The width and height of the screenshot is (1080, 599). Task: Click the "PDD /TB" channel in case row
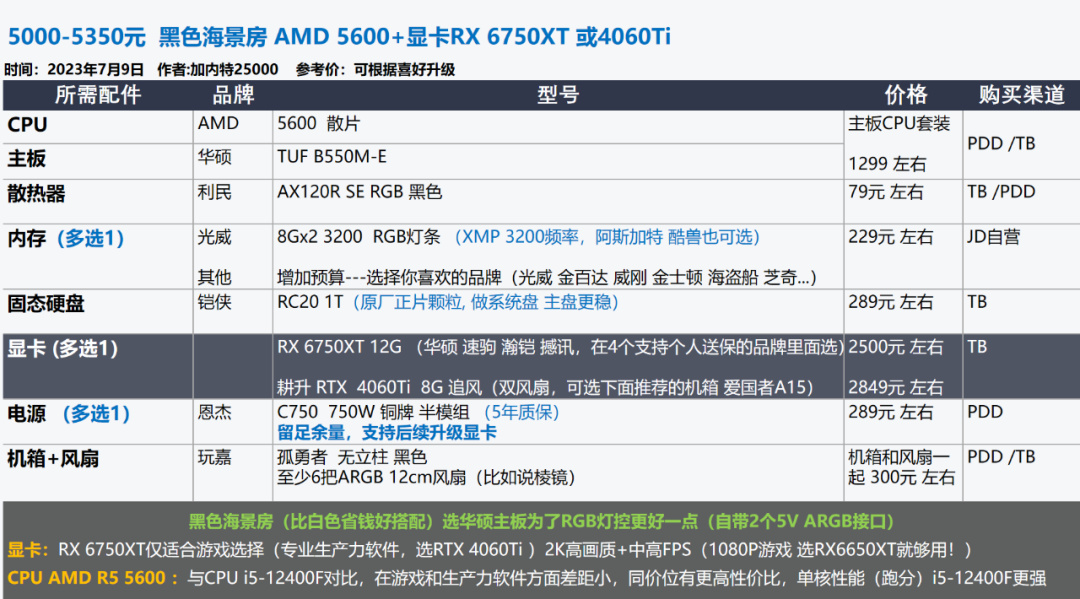(x=1001, y=457)
